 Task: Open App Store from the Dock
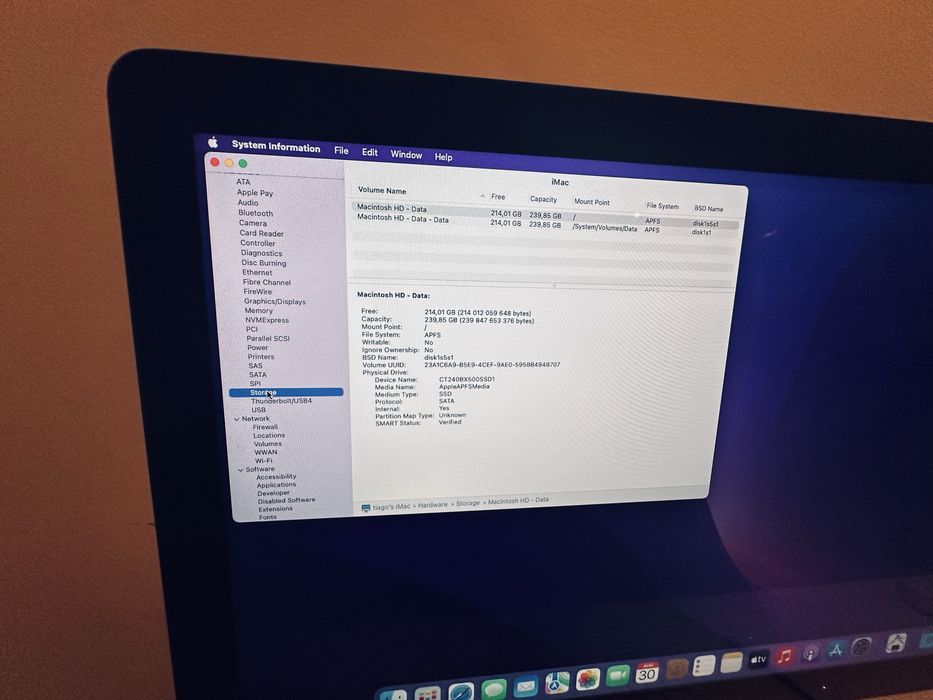coord(836,650)
